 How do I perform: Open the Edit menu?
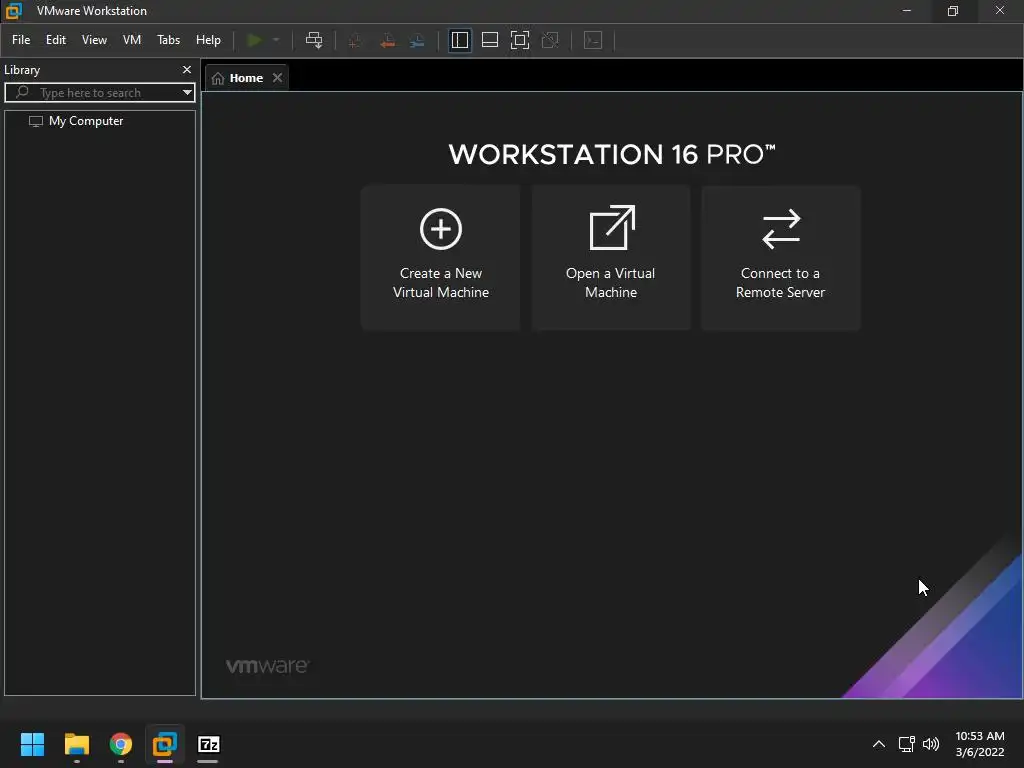pos(56,40)
